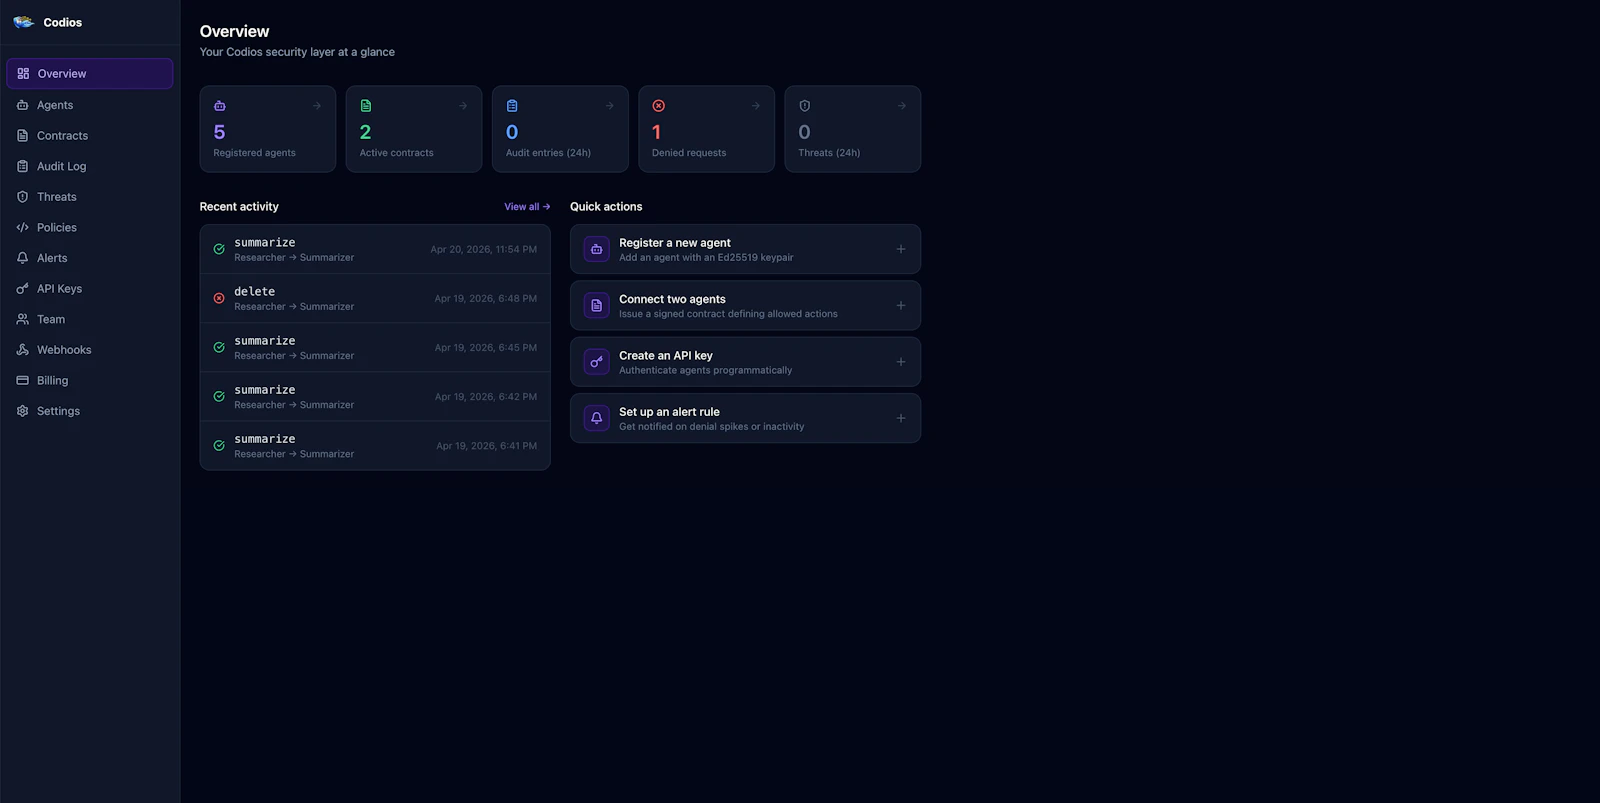Click the robot icon on Registered agents card

click(220, 106)
